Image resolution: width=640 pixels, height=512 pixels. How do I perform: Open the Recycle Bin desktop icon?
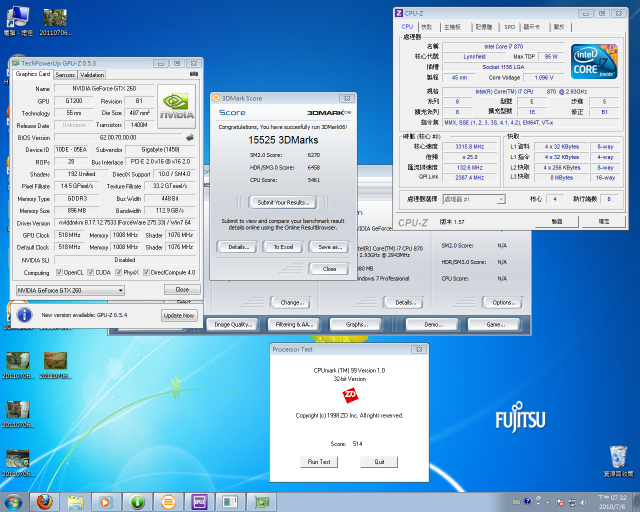point(618,461)
